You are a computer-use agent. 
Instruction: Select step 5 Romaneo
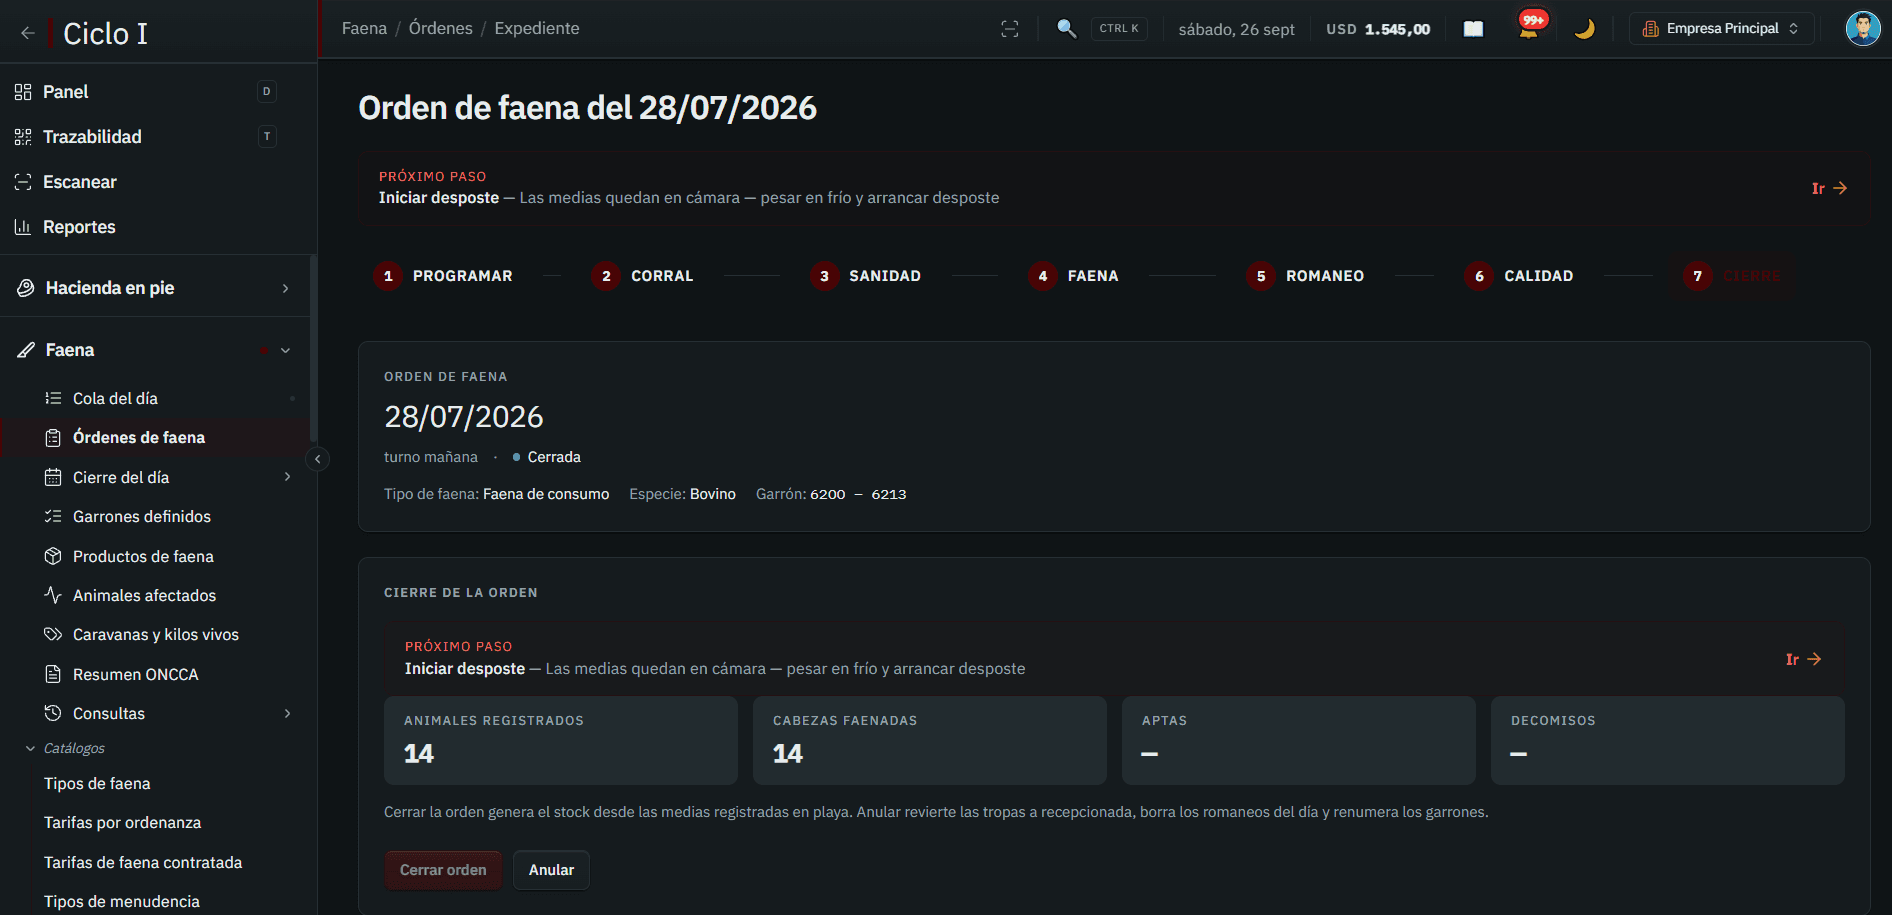(1306, 276)
